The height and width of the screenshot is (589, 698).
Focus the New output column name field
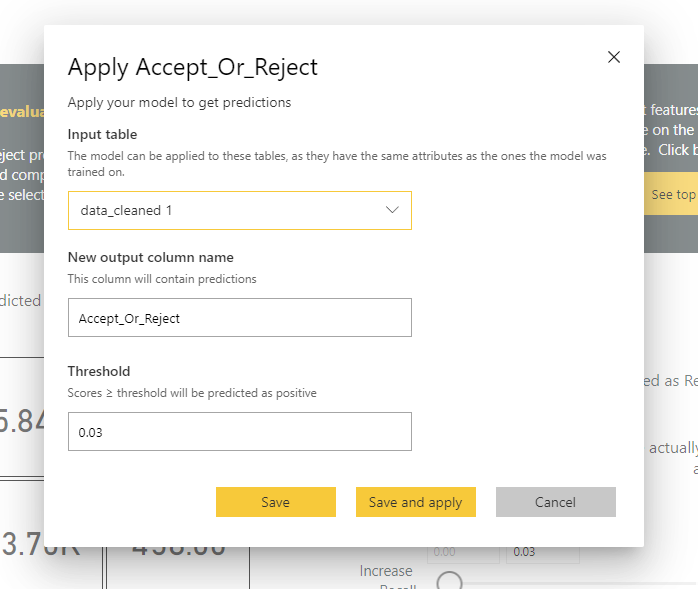(239, 318)
